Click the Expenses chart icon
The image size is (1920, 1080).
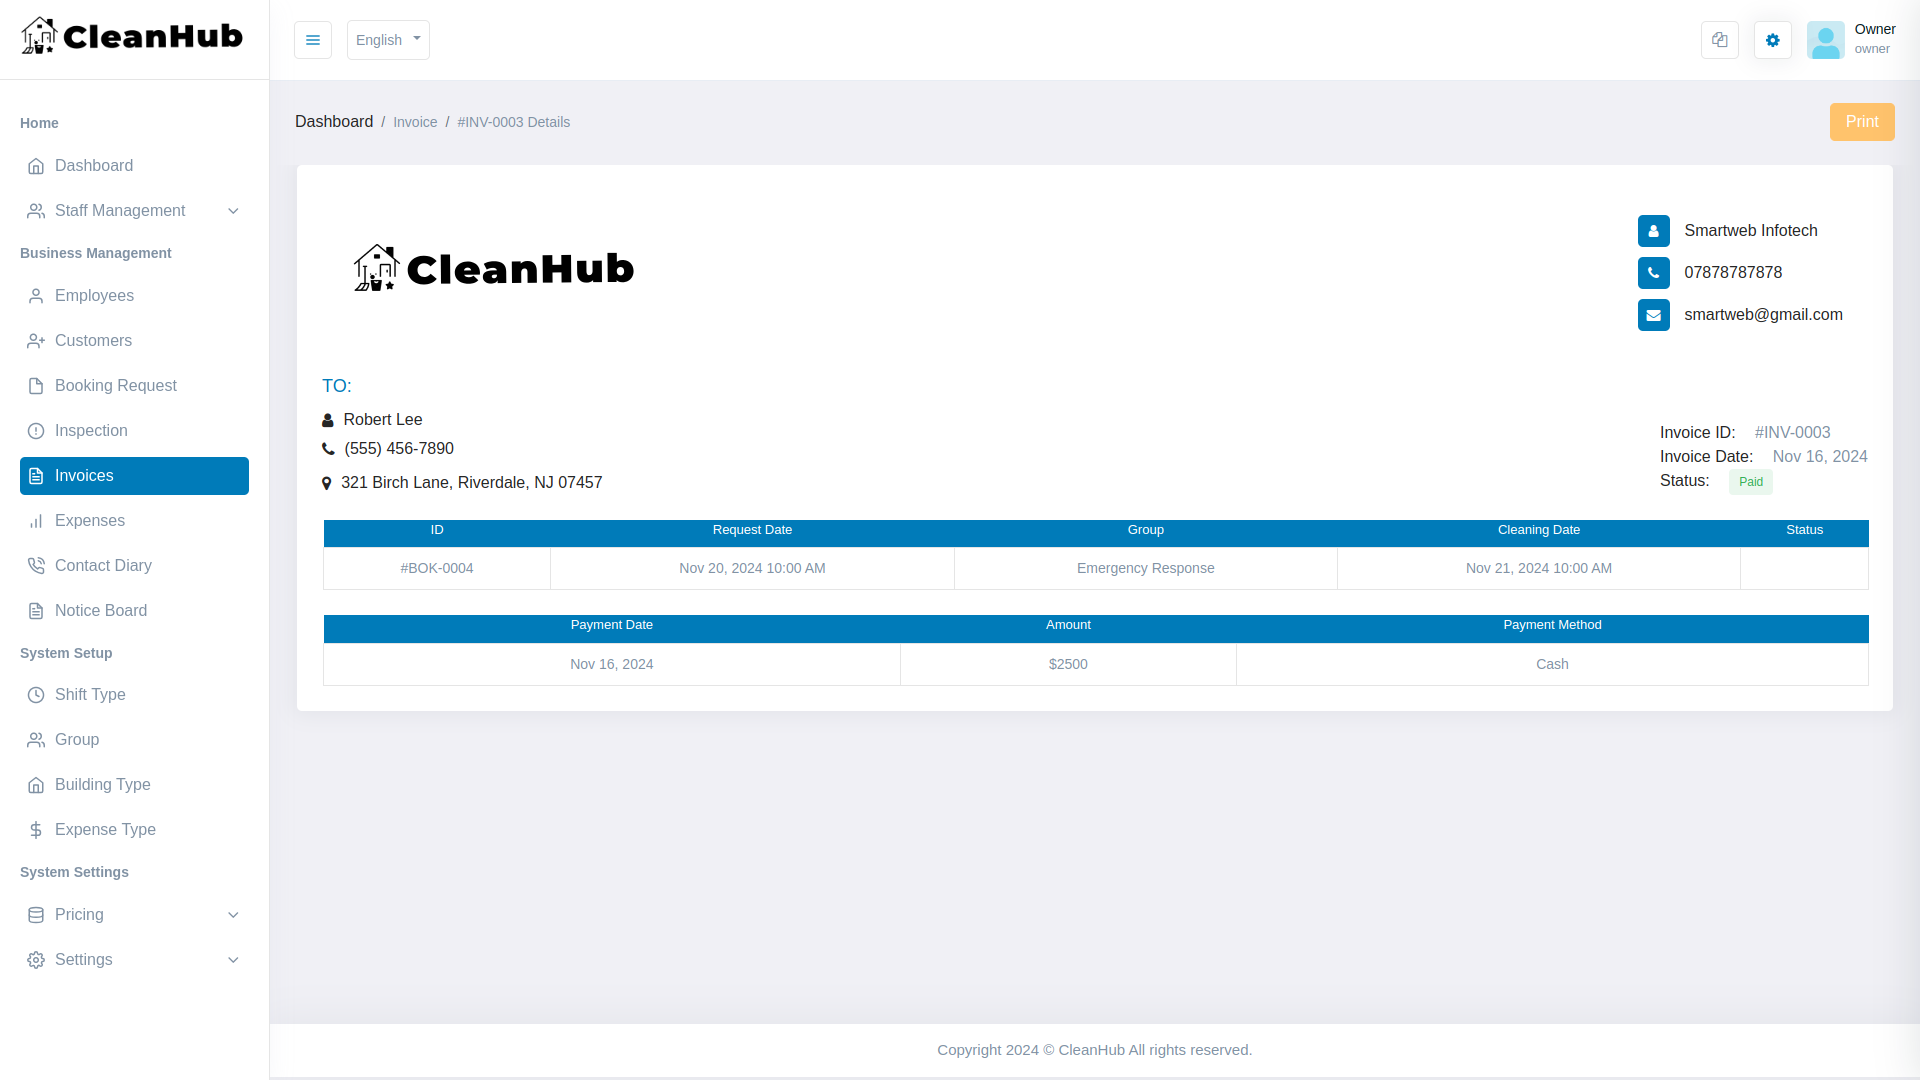click(x=36, y=520)
